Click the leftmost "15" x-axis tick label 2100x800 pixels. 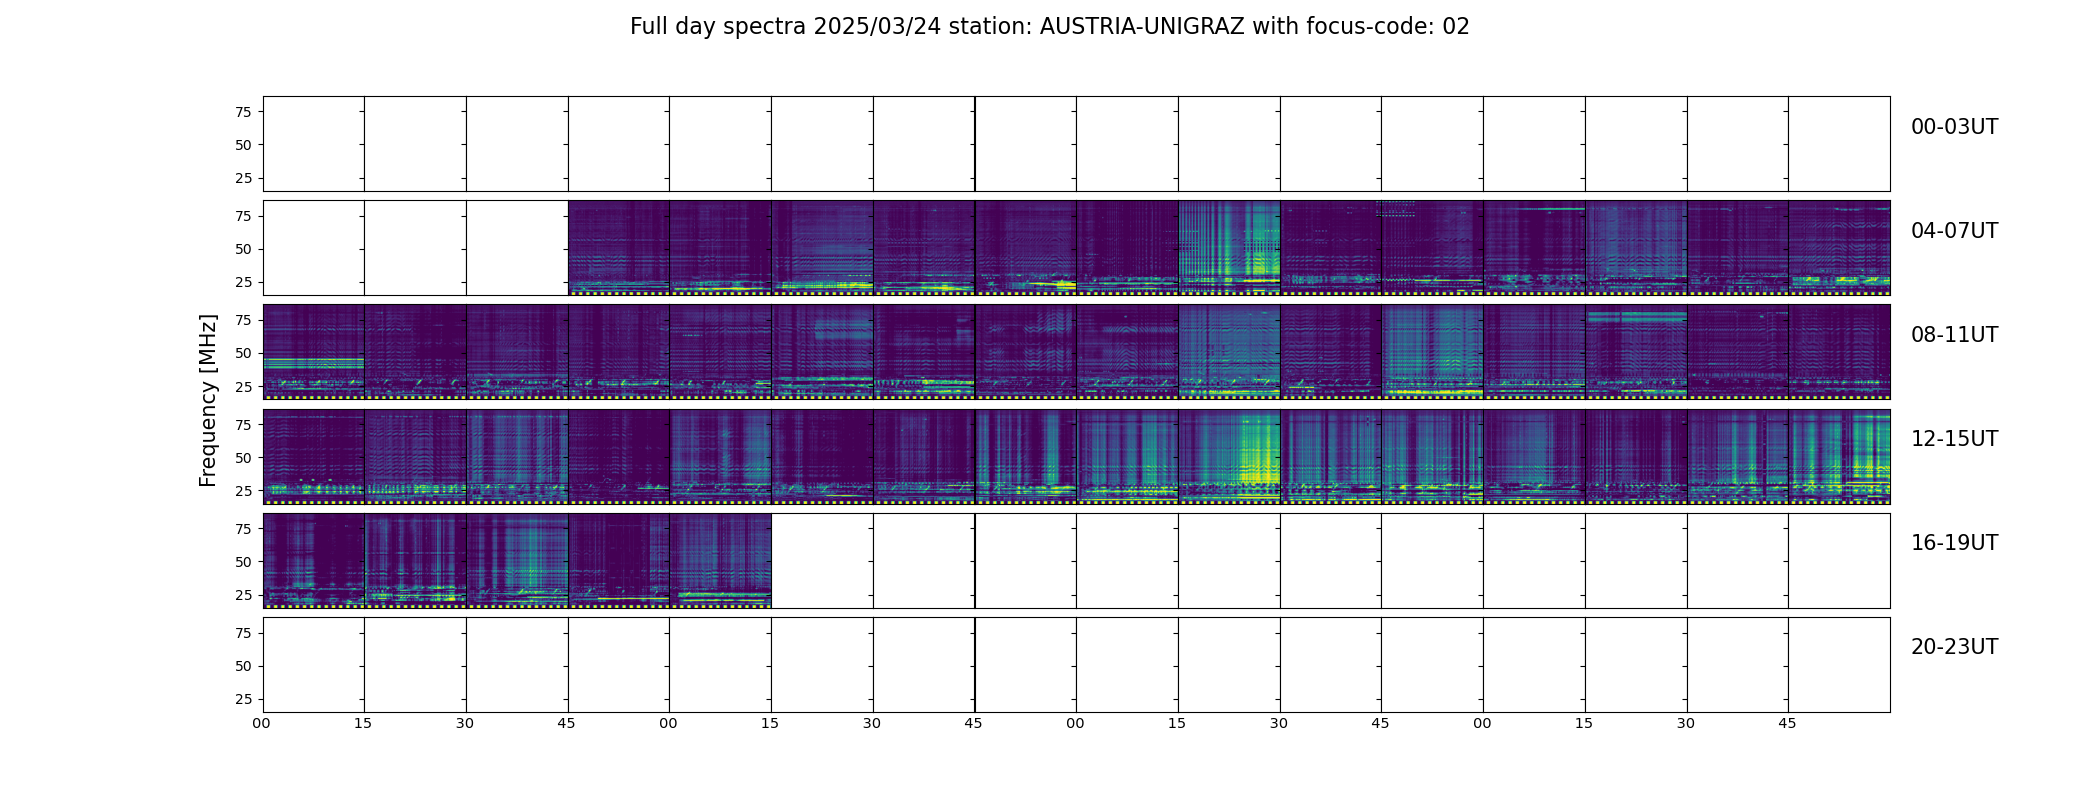(363, 723)
